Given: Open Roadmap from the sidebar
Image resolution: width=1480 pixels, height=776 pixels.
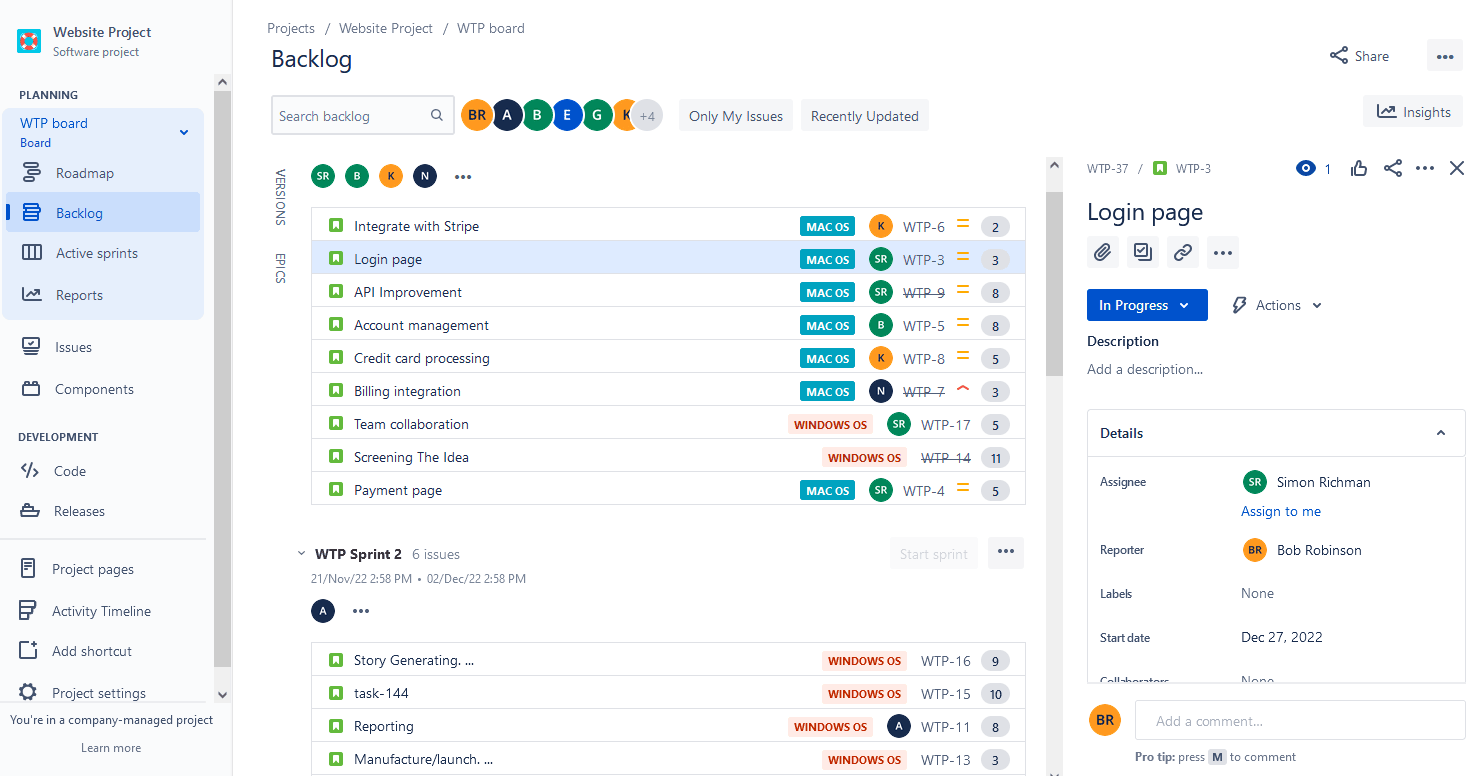Looking at the screenshot, I should [x=87, y=173].
